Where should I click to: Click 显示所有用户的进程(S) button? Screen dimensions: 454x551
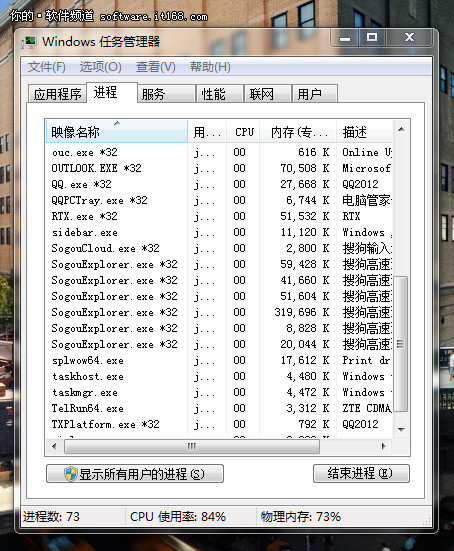(135, 474)
